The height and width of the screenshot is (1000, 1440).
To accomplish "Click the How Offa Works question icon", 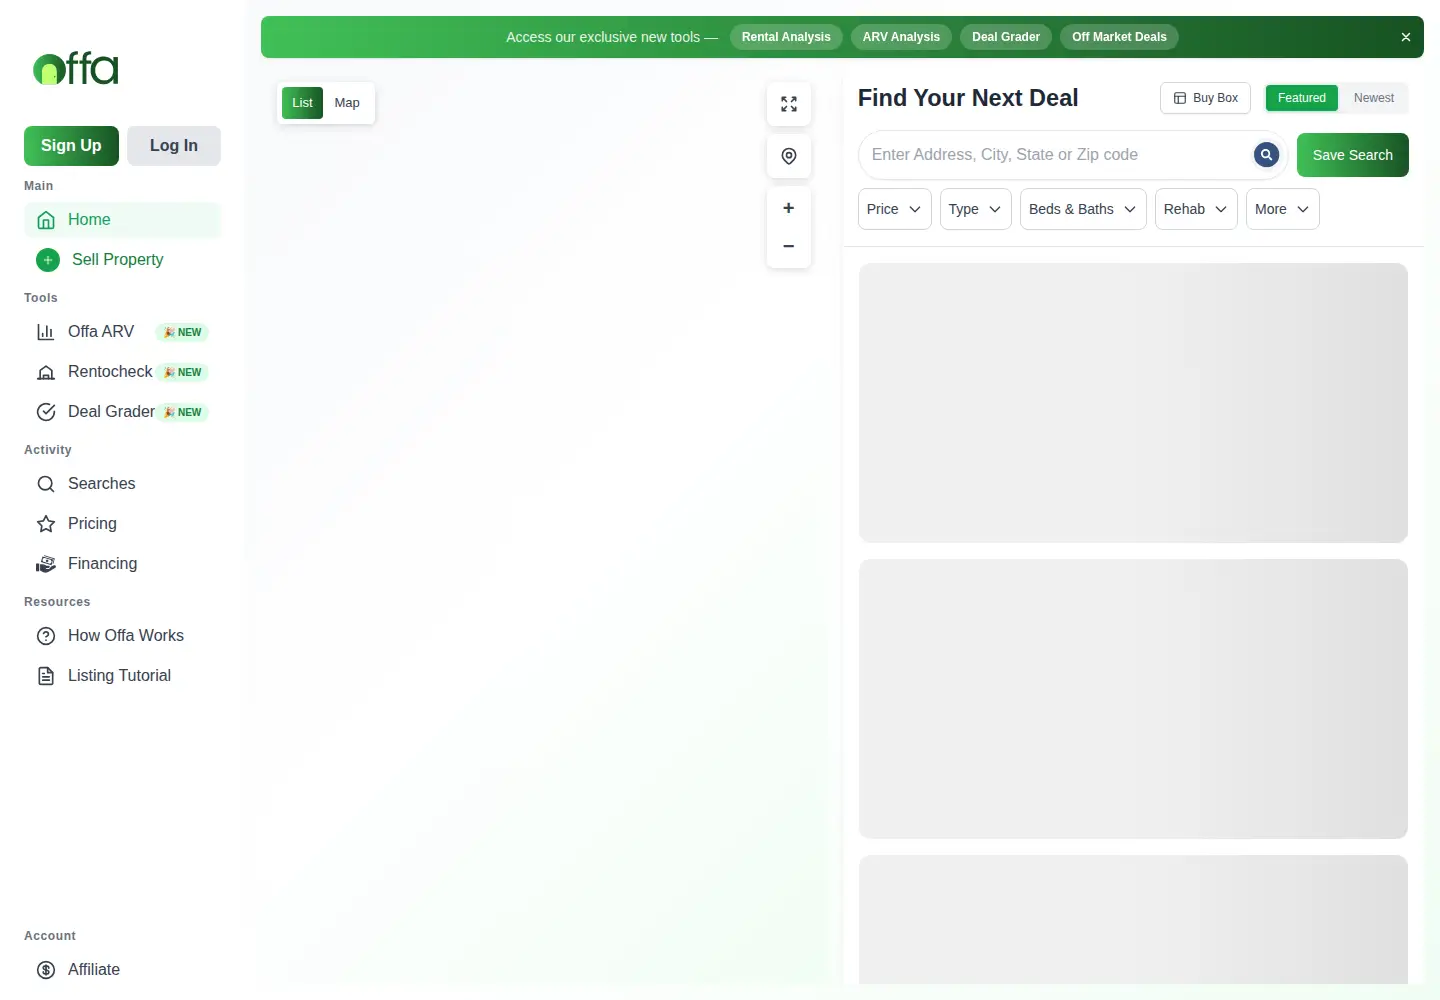I will point(46,636).
